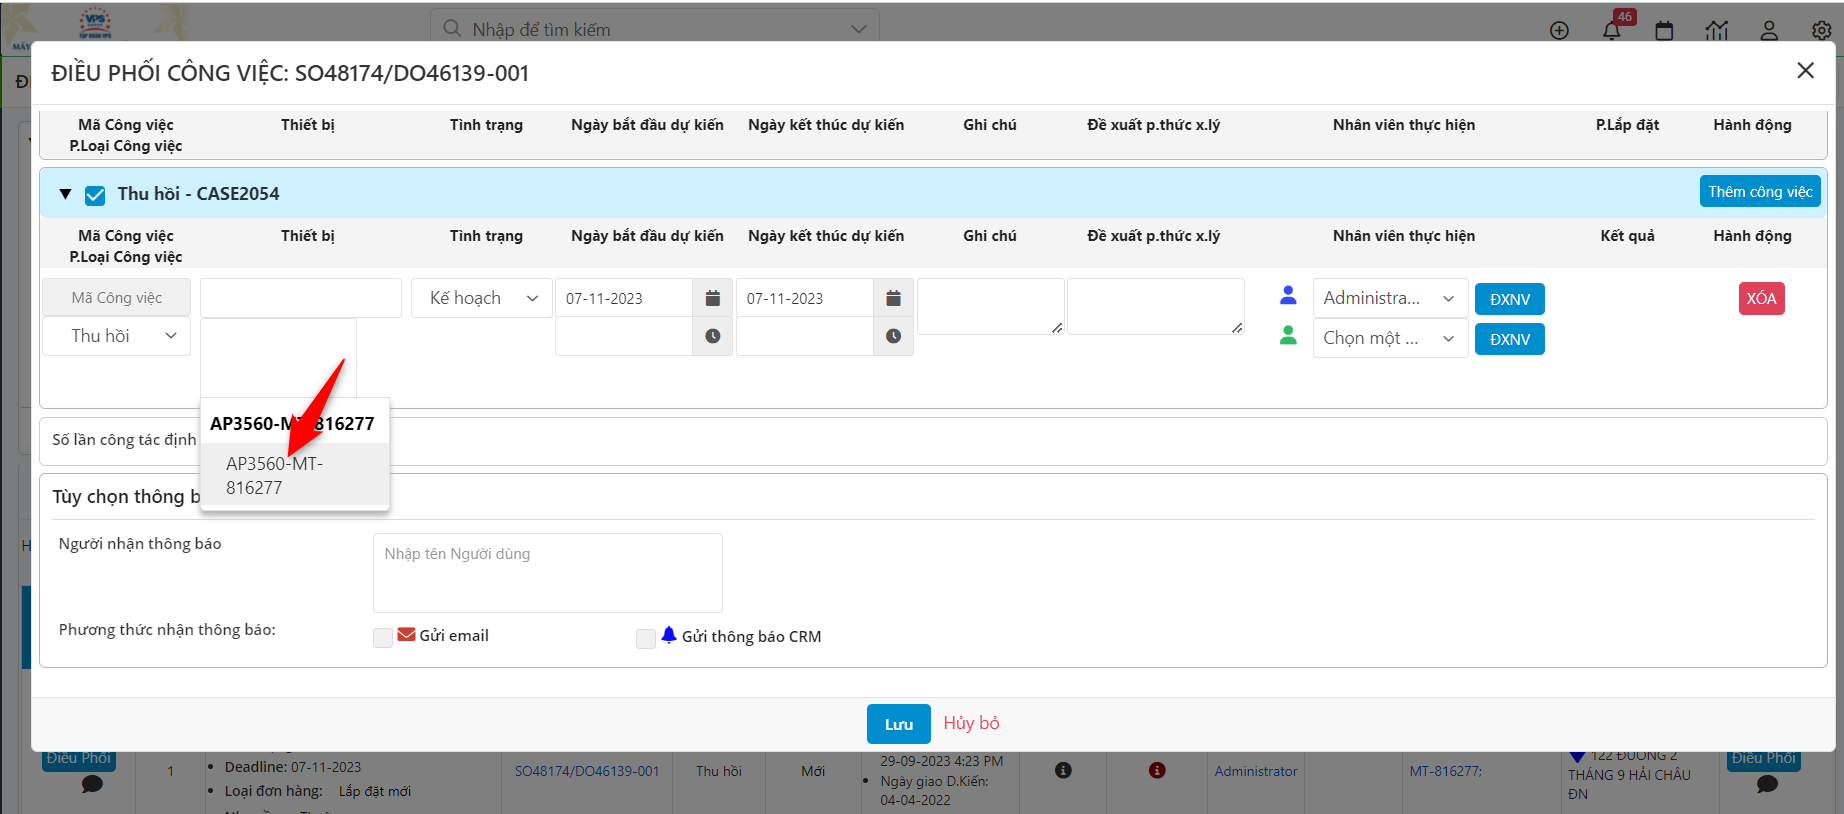Select AP3560-MT-816277 suggestion option
Viewport: 1844px width, 814px height.
[x=294, y=475]
